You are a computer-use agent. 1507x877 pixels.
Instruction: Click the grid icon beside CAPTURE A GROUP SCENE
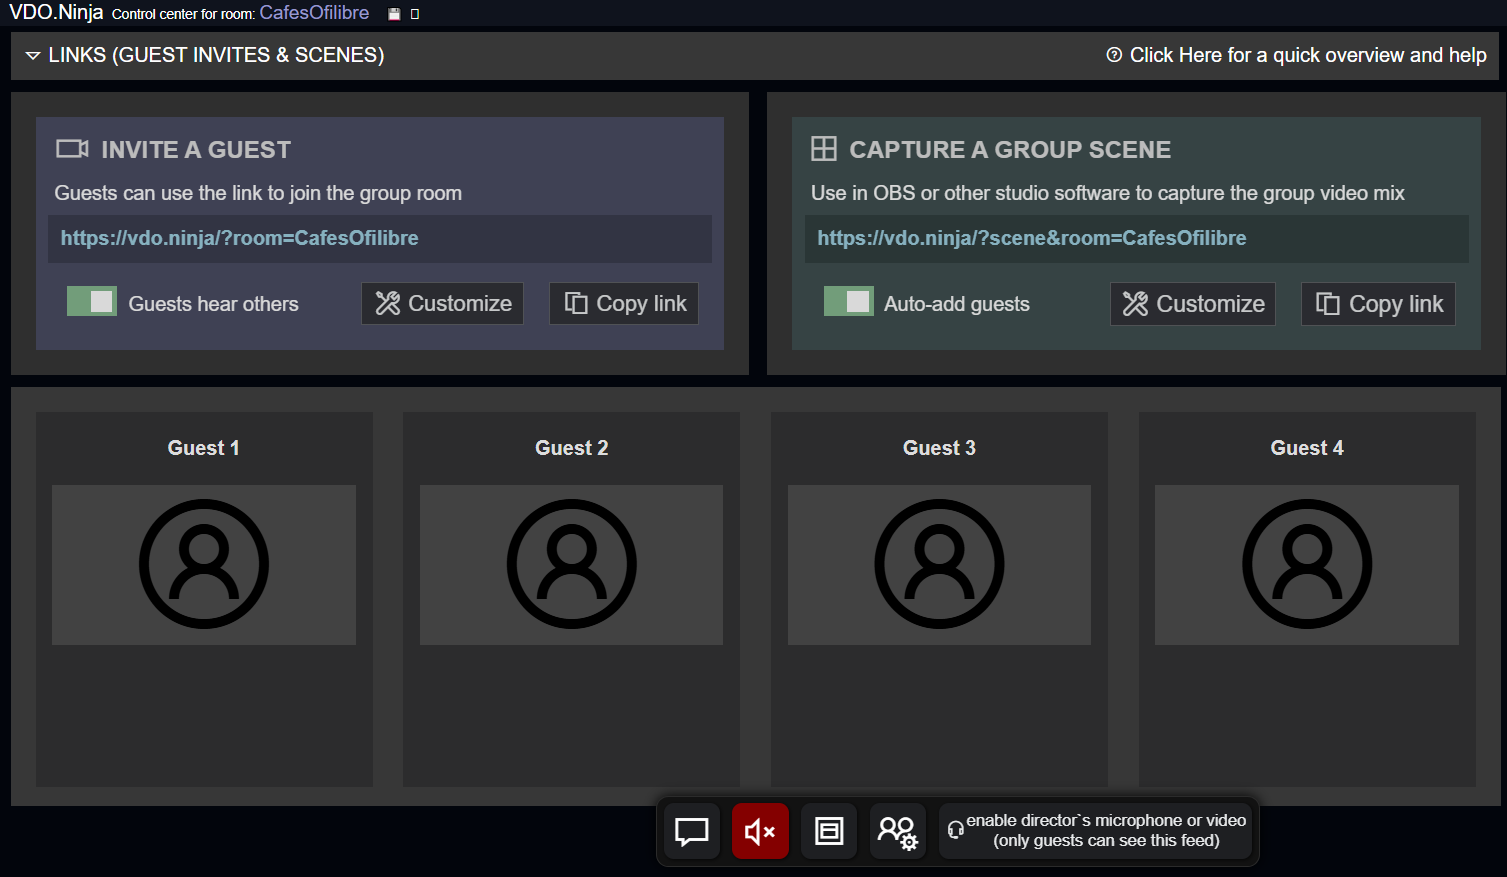coord(824,149)
